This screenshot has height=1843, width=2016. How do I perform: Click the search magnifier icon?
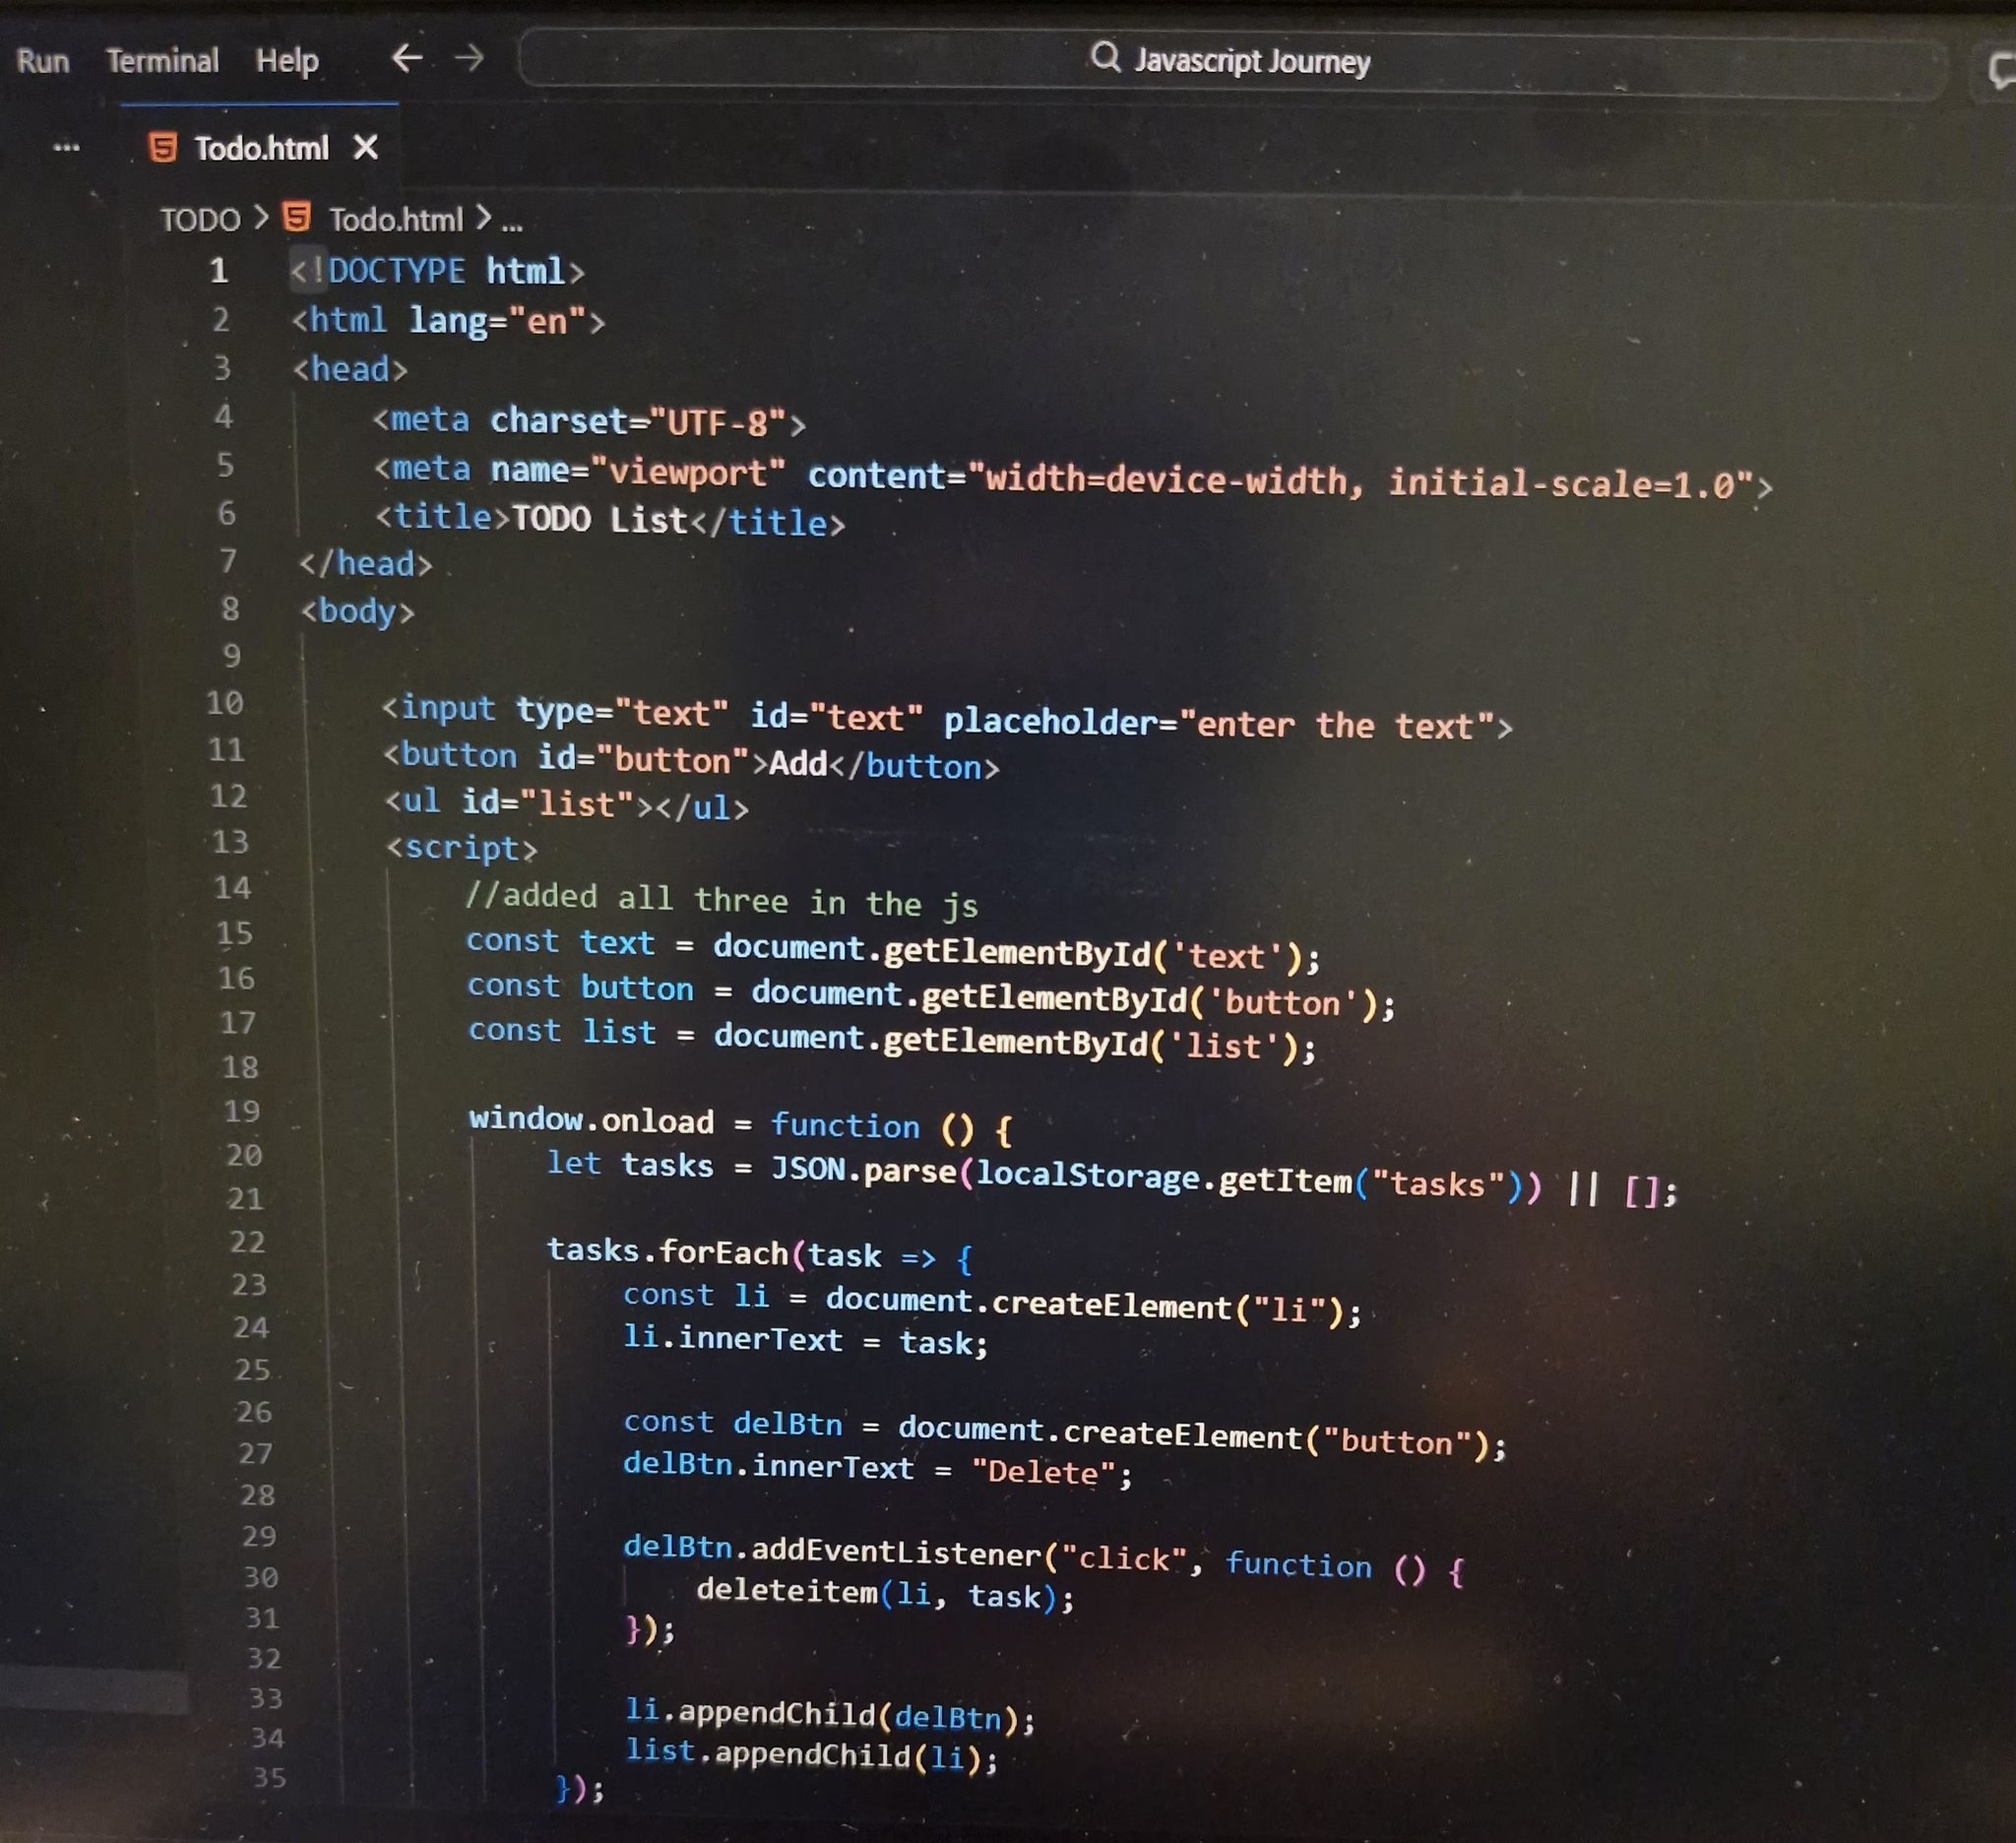click(x=1104, y=57)
